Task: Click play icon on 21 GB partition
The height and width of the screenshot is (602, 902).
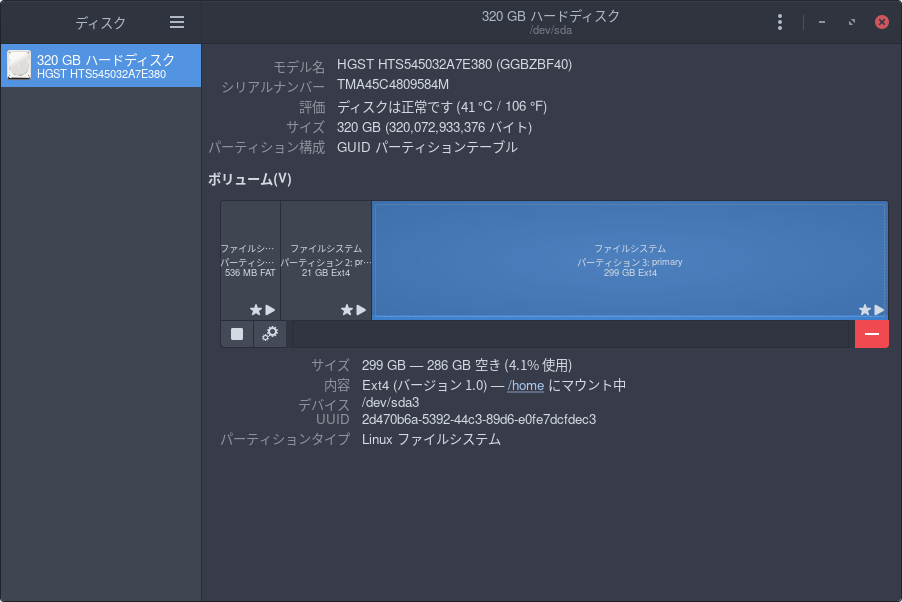Action: (x=362, y=310)
